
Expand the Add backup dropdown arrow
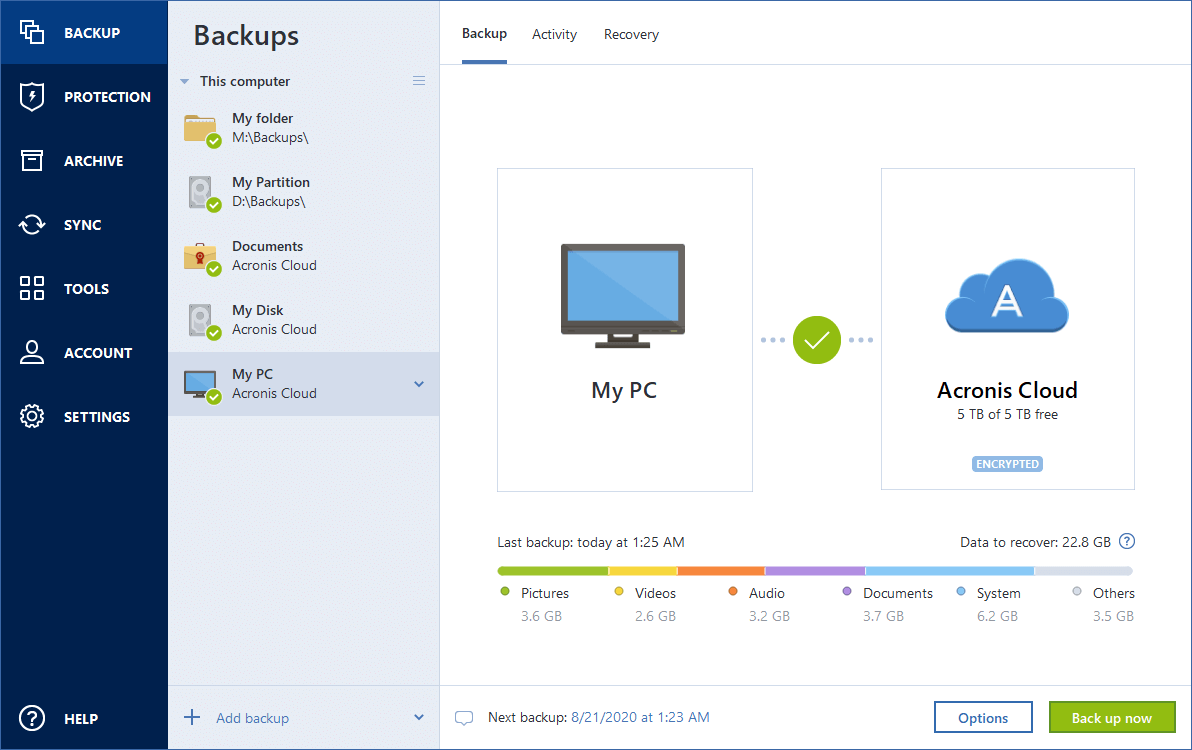click(419, 717)
